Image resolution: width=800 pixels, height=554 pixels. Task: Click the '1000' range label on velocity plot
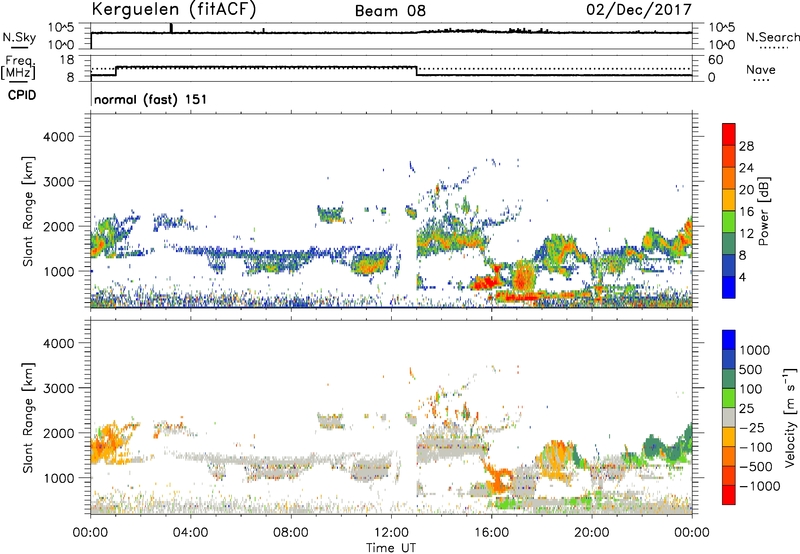58,477
